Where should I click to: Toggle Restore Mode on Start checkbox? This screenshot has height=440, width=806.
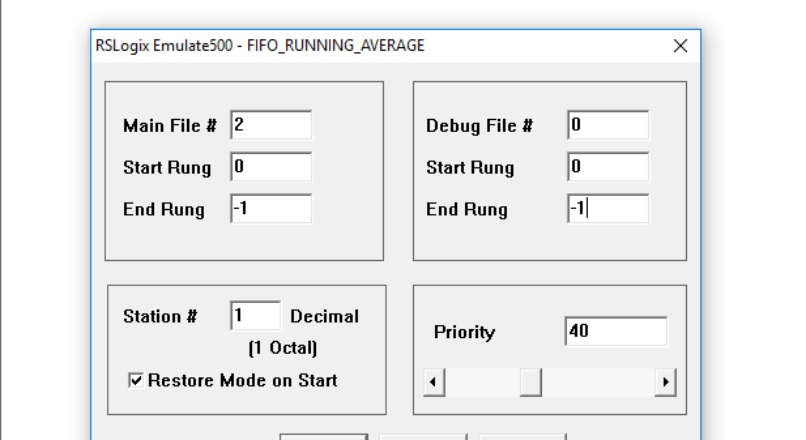[136, 380]
